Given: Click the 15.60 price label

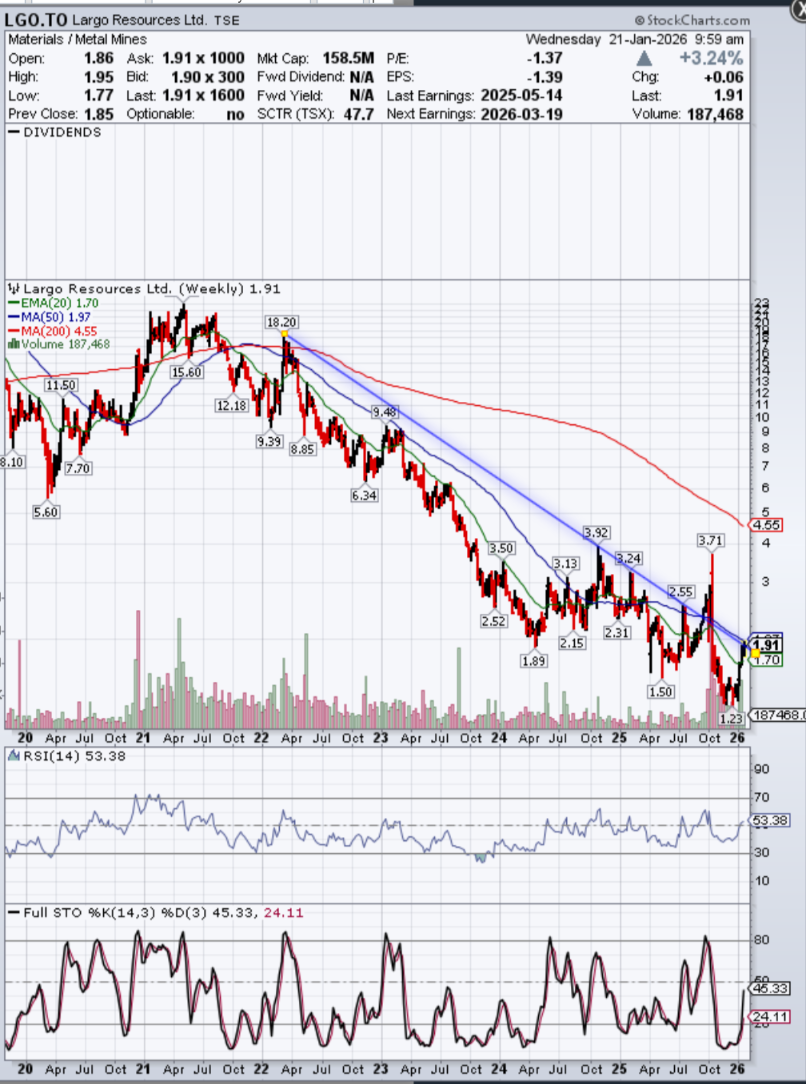Looking at the screenshot, I should pos(187,372).
